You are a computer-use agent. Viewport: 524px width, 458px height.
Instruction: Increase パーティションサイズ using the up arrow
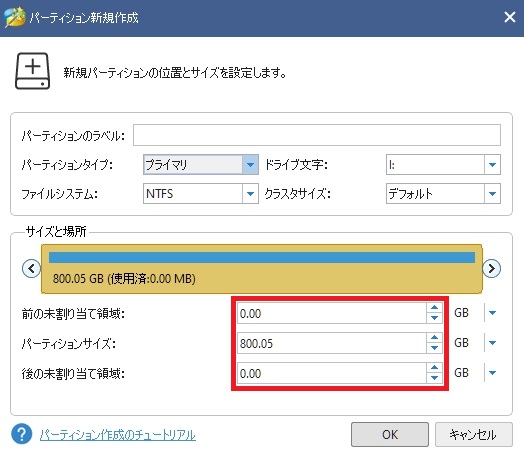434,338
